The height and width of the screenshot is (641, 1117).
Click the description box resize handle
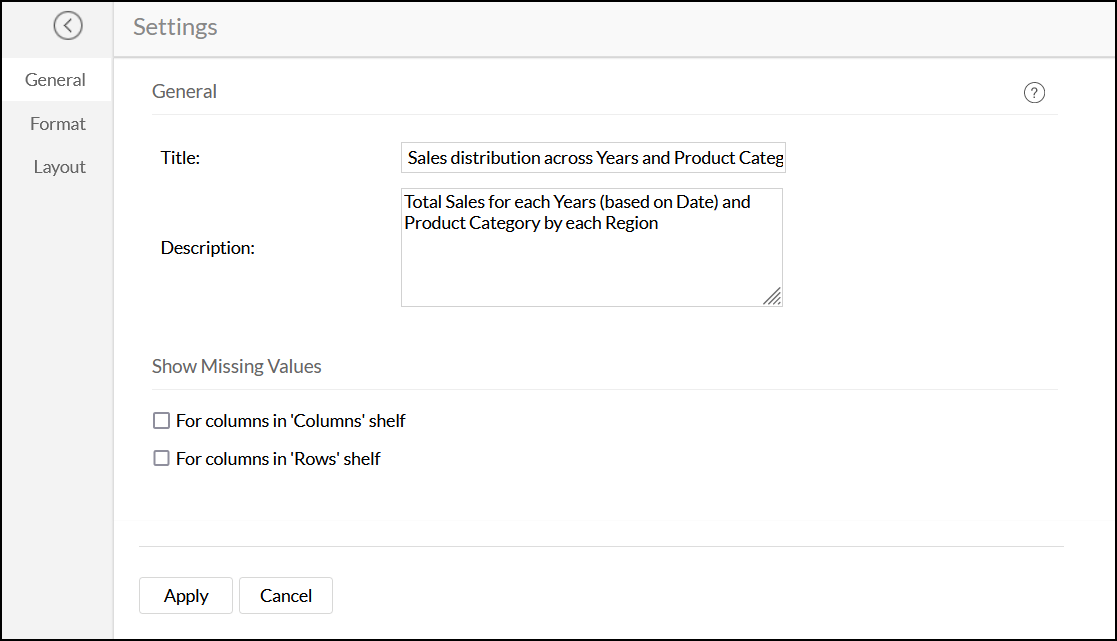tap(772, 296)
